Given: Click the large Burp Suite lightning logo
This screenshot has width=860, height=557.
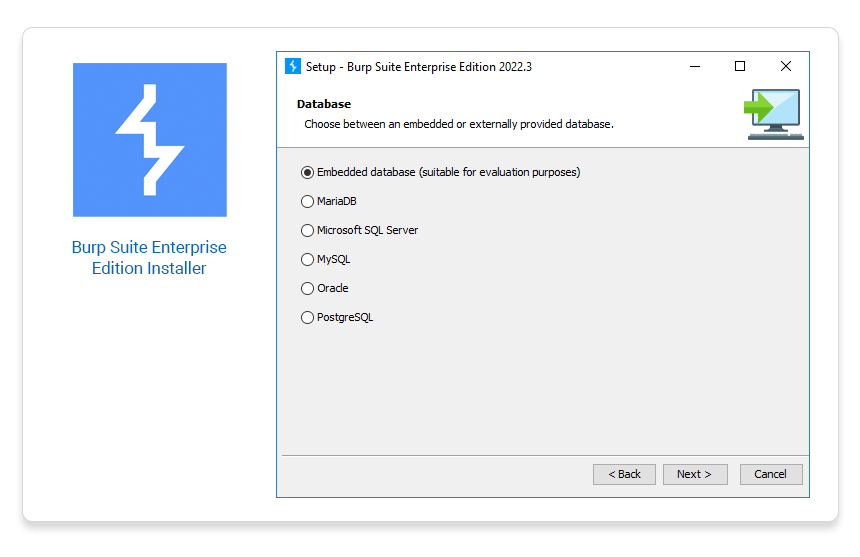Looking at the screenshot, I should [150, 140].
